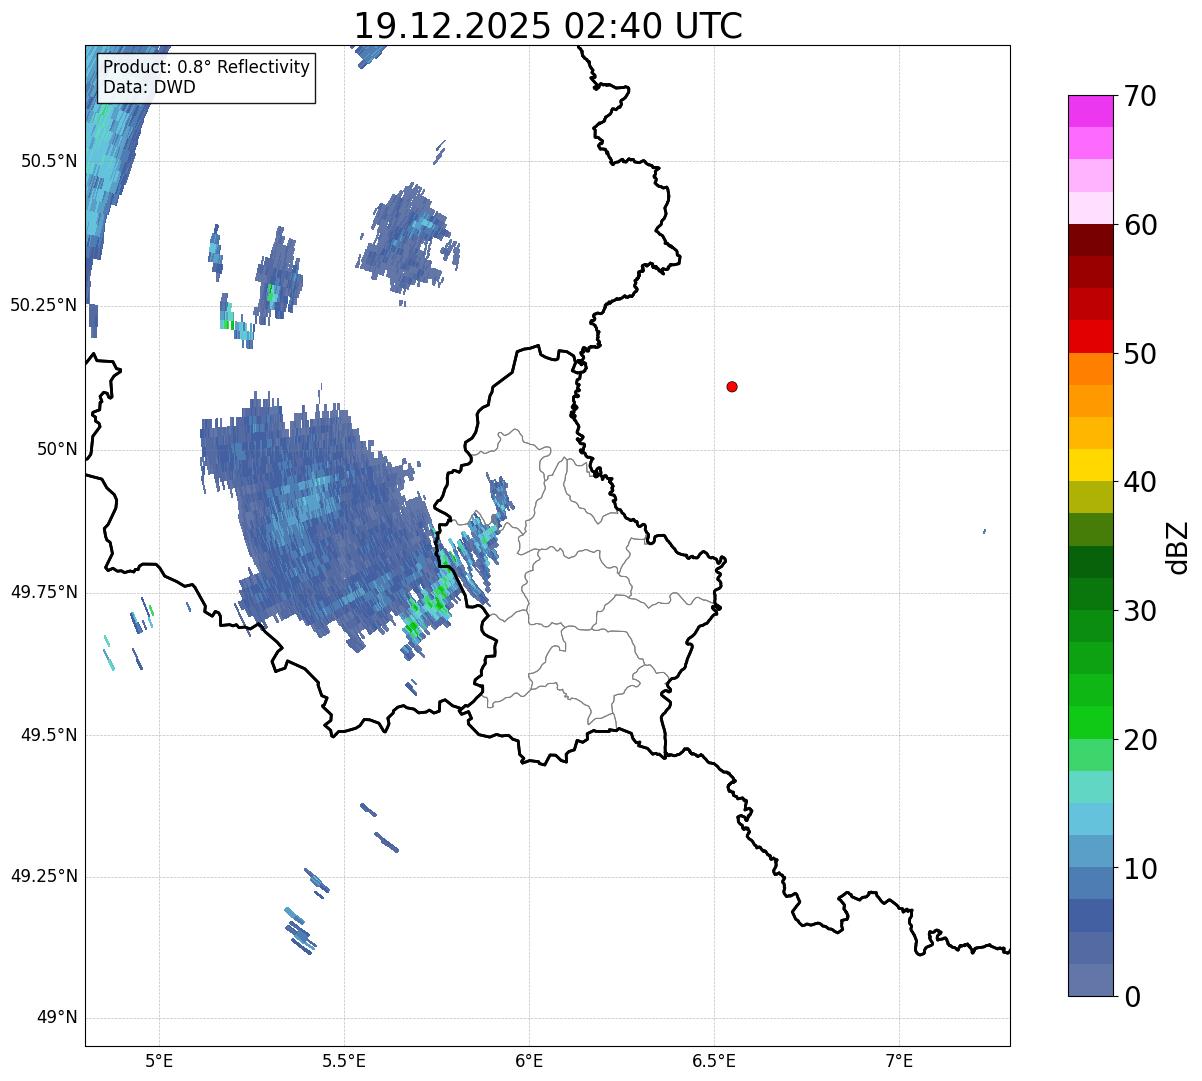This screenshot has width=1202, height=1081.
Task: Click the latitude label 50.25°N
Action: 43,305
